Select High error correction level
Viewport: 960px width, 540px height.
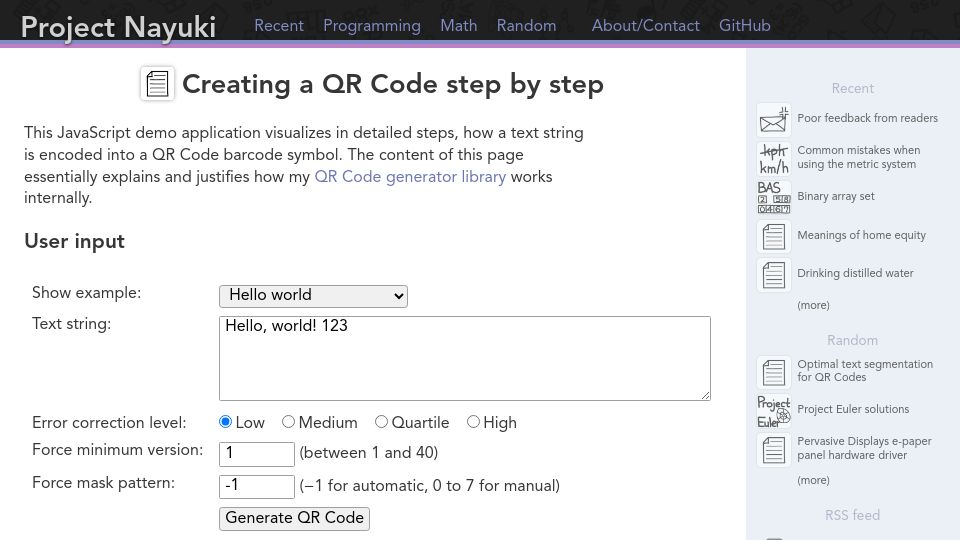pyautogui.click(x=473, y=422)
